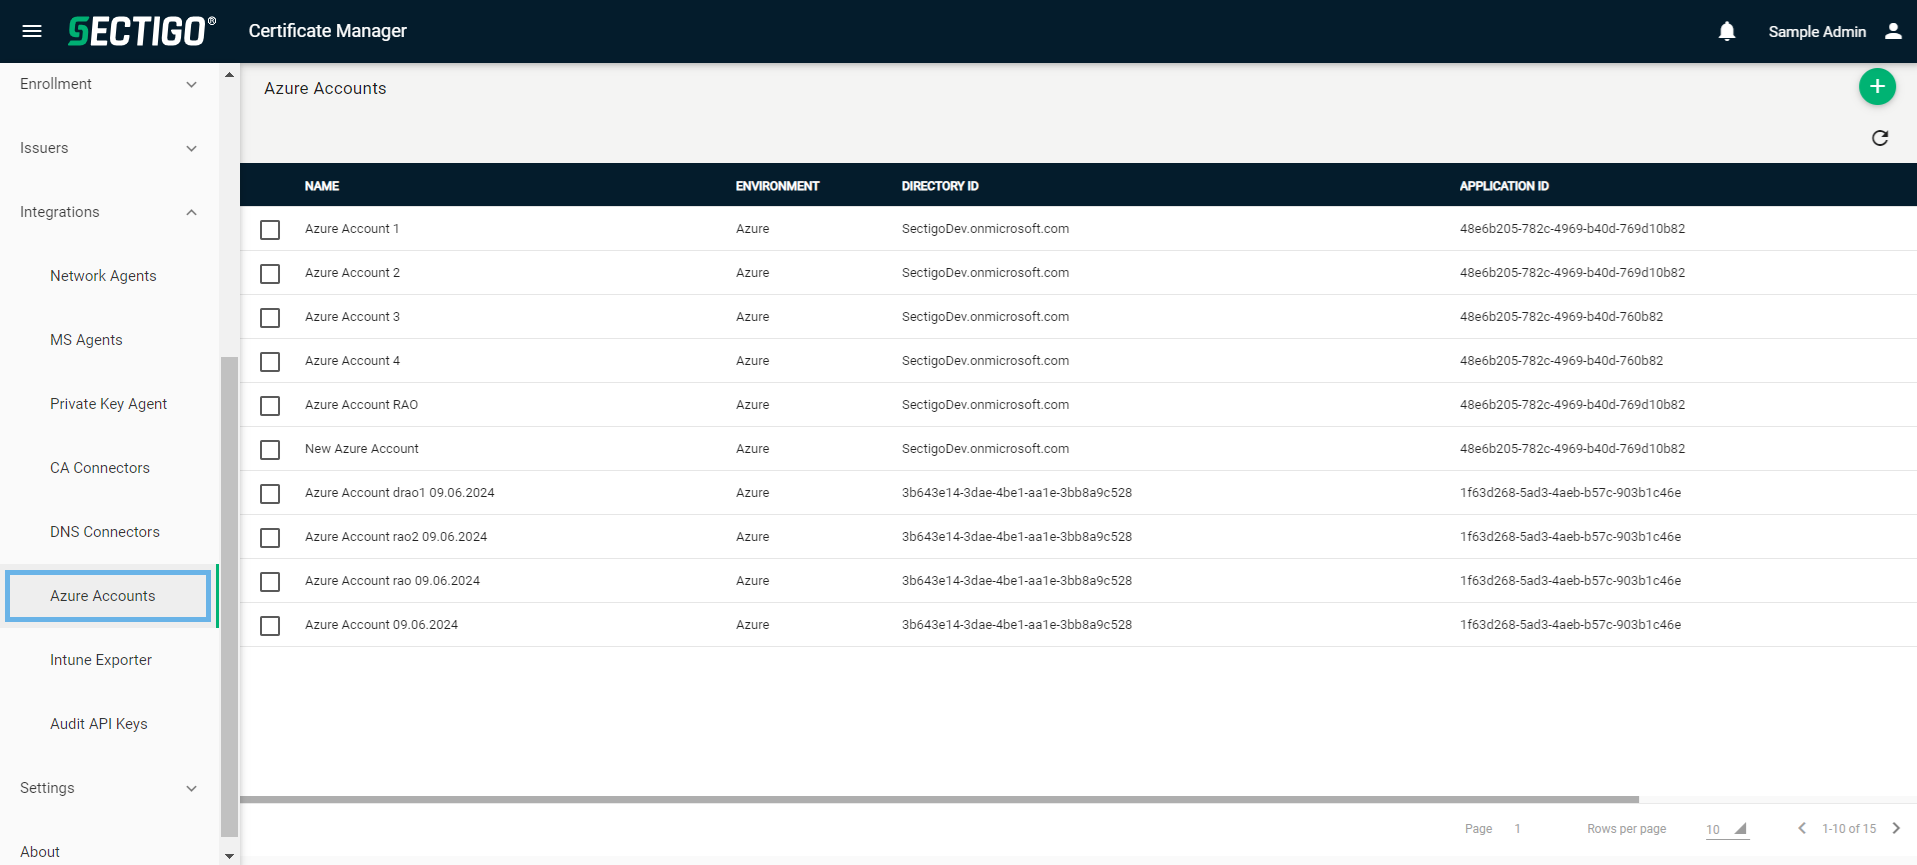
Task: Collapse the Integrations menu section
Action: pos(108,212)
